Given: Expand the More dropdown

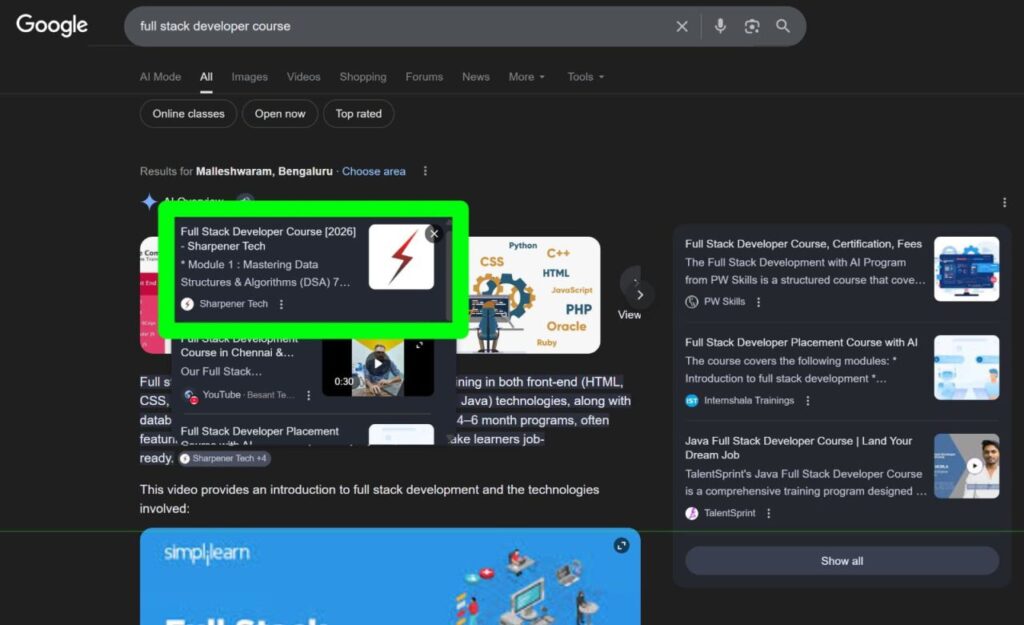Looking at the screenshot, I should pyautogui.click(x=526, y=76).
